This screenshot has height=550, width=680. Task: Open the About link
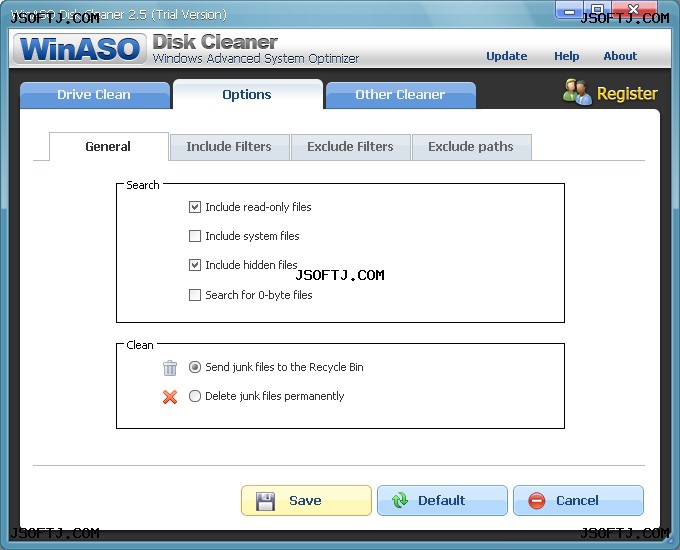click(620, 56)
